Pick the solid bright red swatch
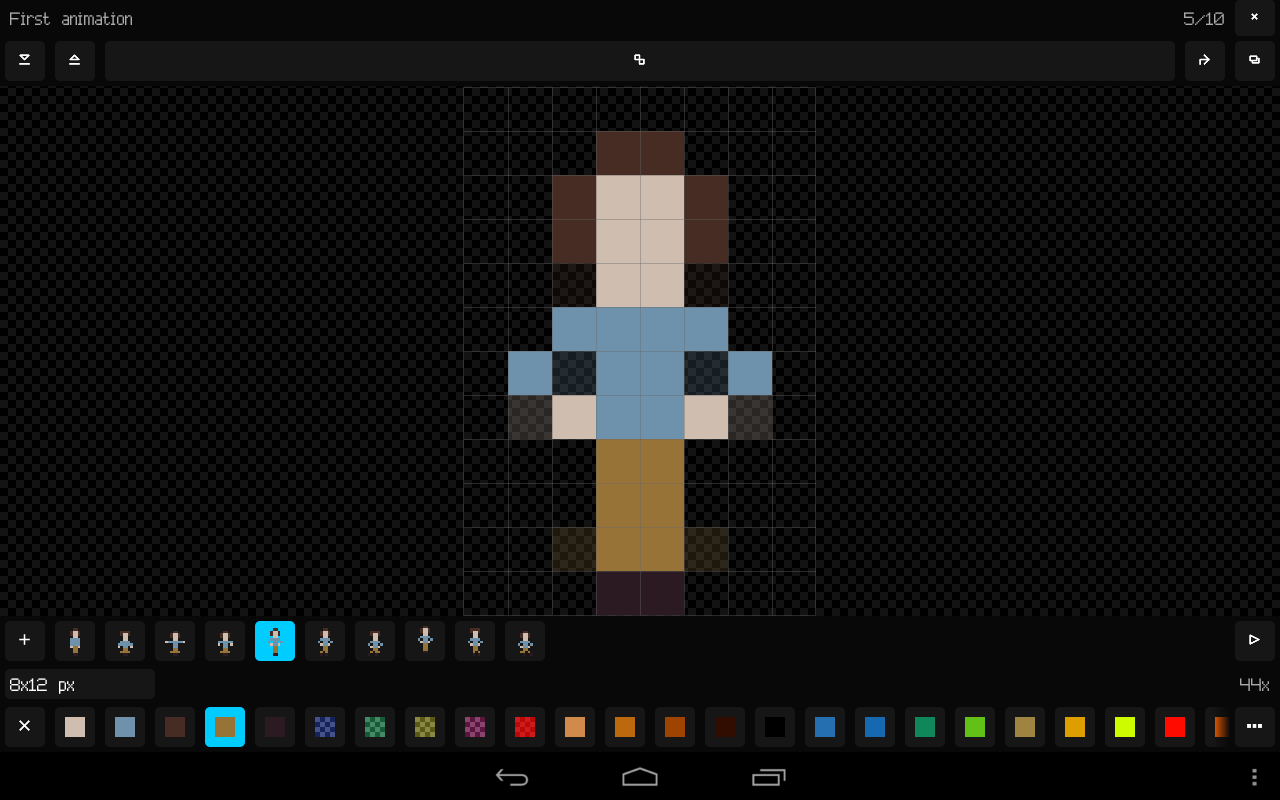 coord(1175,727)
